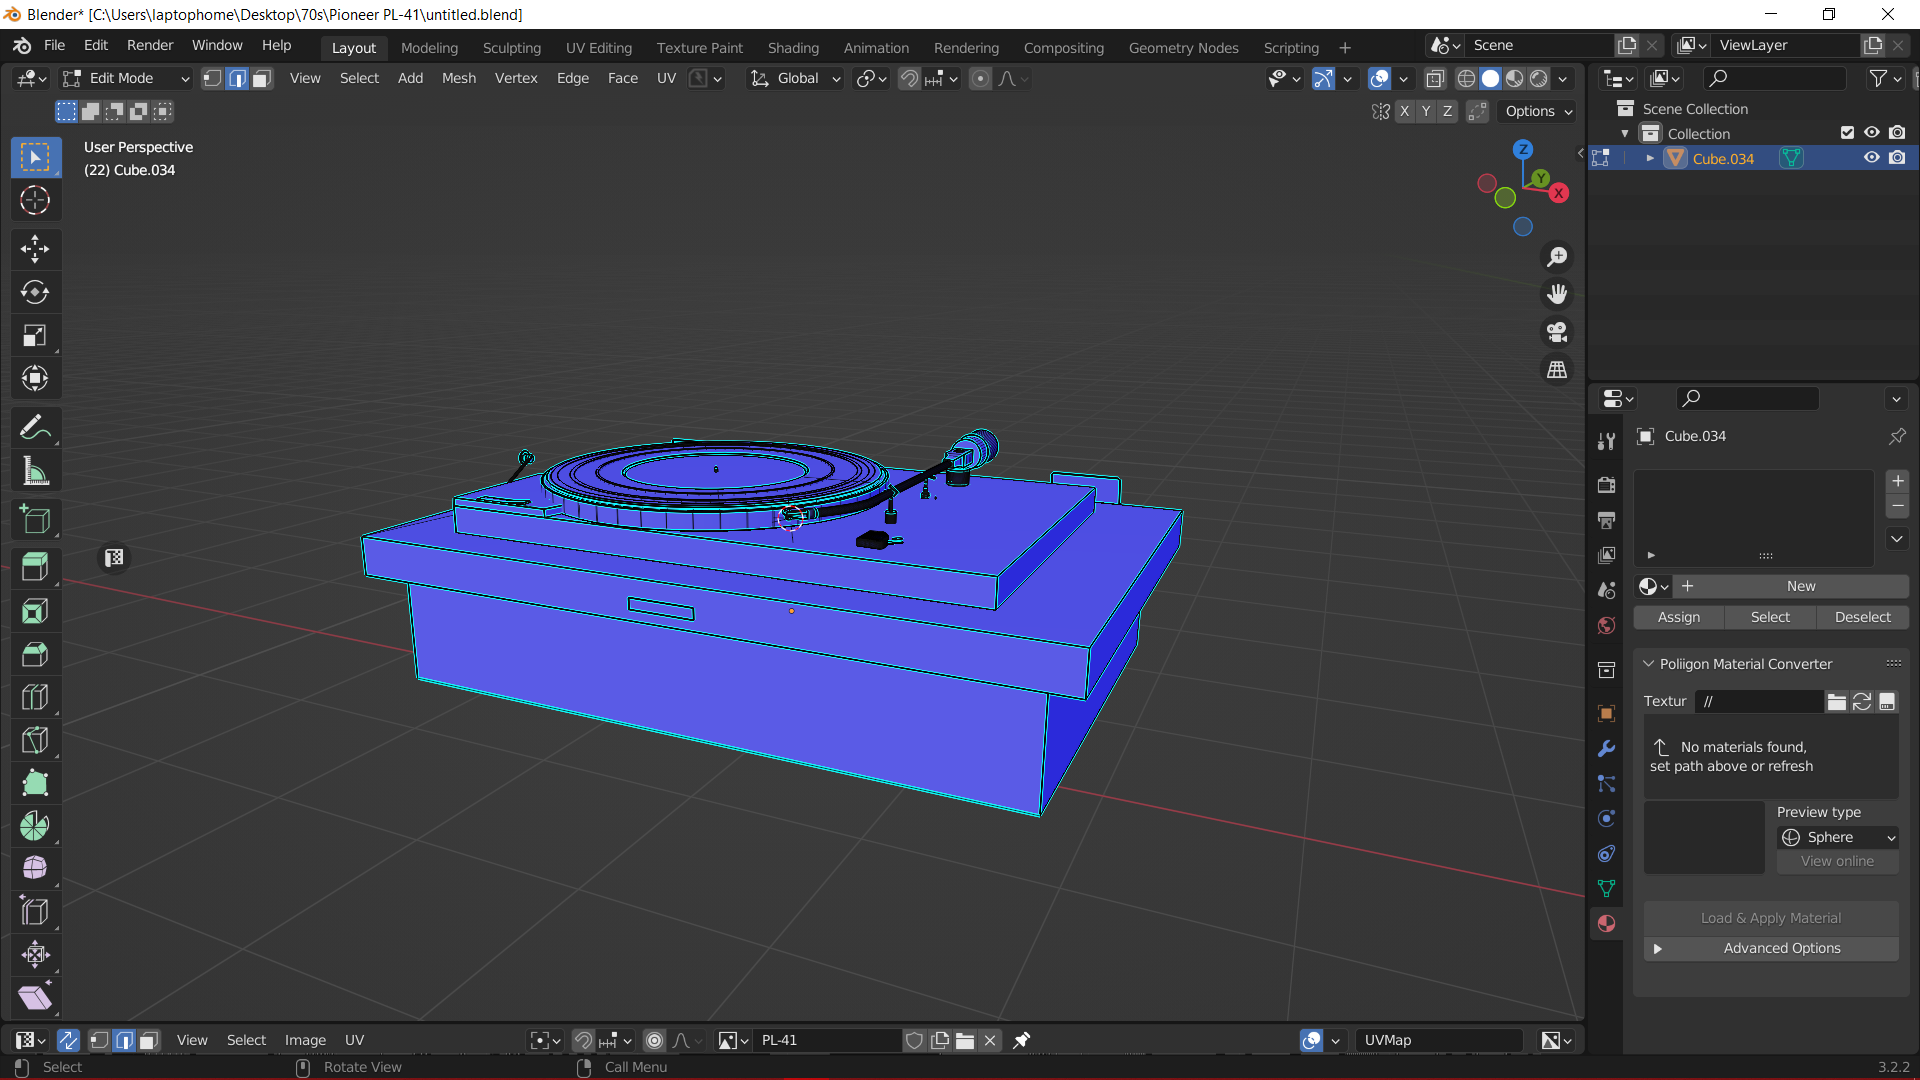Open the Object Data properties green triangle tab
The image size is (1920, 1080).
coord(1606,888)
